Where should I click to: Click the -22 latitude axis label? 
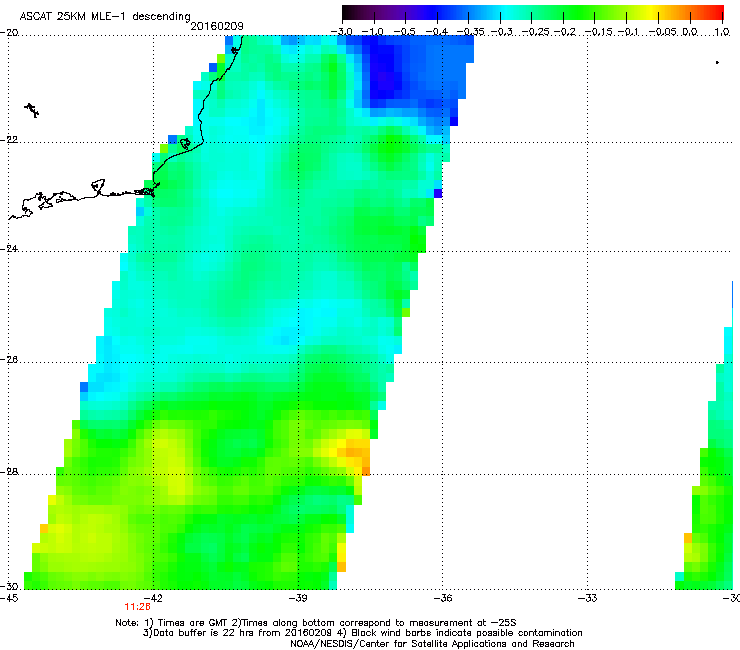click(9, 140)
